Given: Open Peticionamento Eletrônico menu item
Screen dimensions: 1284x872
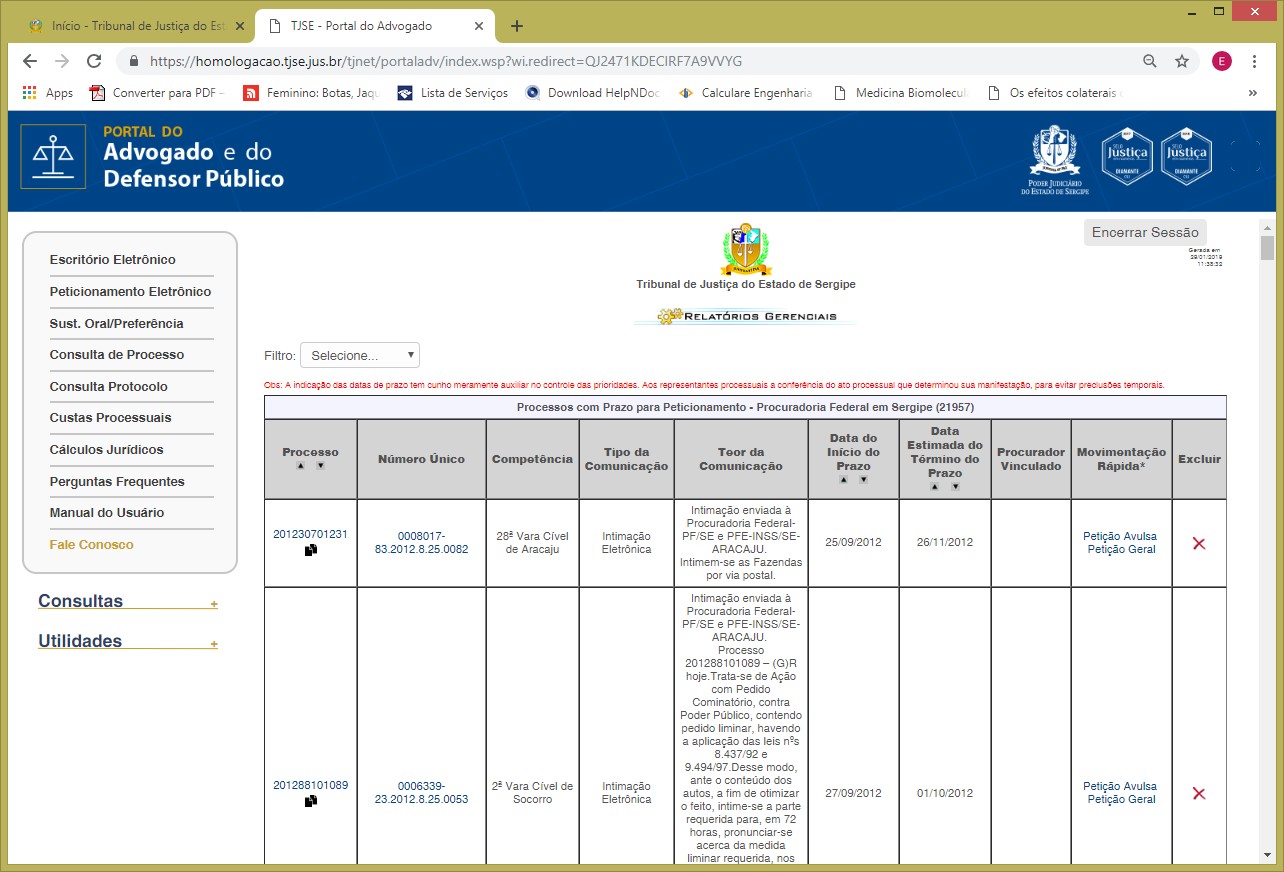Looking at the screenshot, I should (x=130, y=292).
